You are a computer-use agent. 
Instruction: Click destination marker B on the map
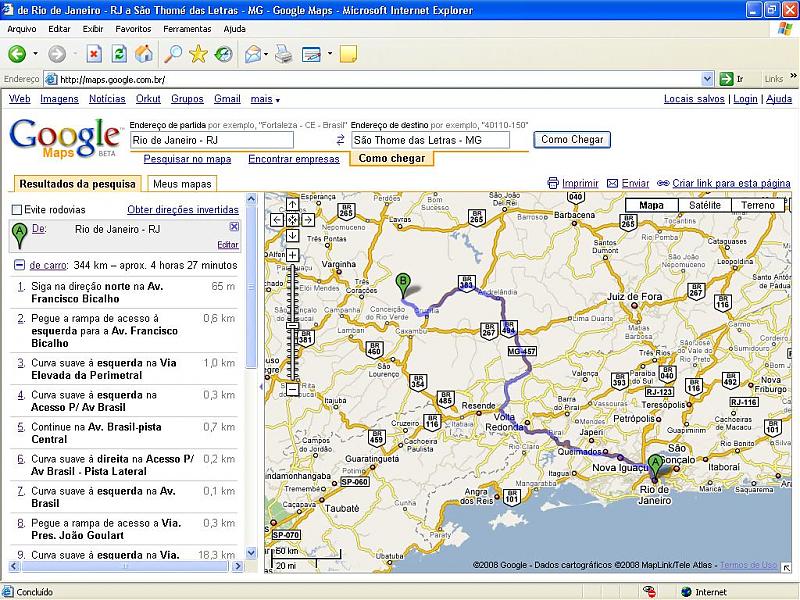click(x=403, y=286)
